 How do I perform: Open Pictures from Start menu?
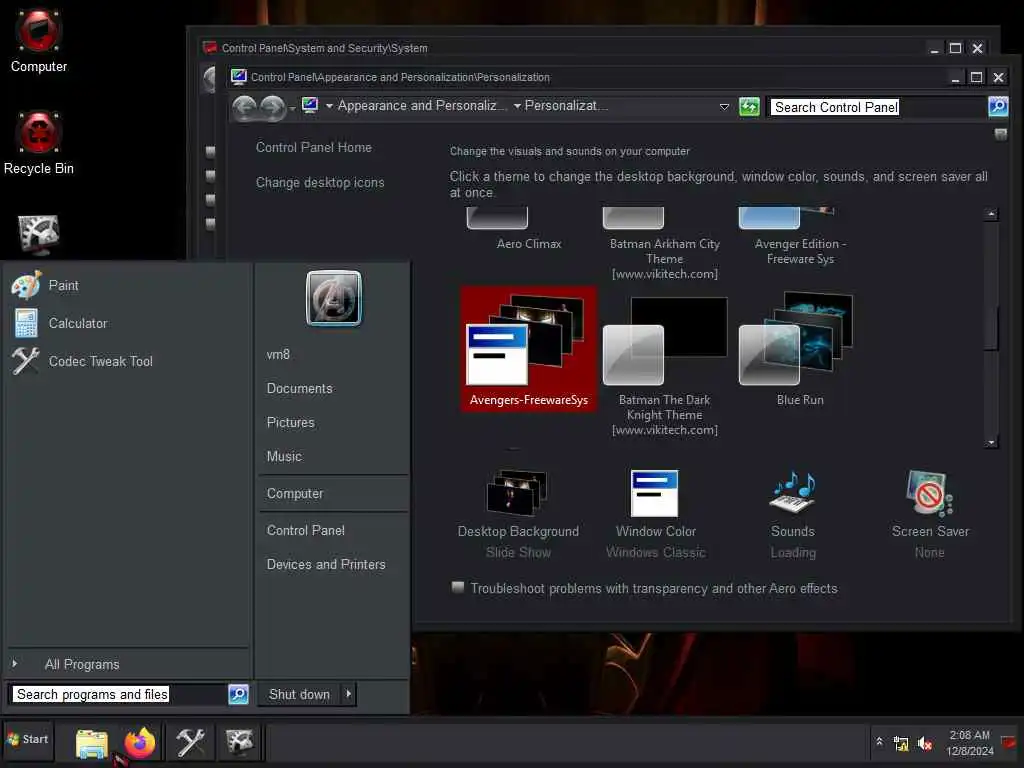[291, 423]
